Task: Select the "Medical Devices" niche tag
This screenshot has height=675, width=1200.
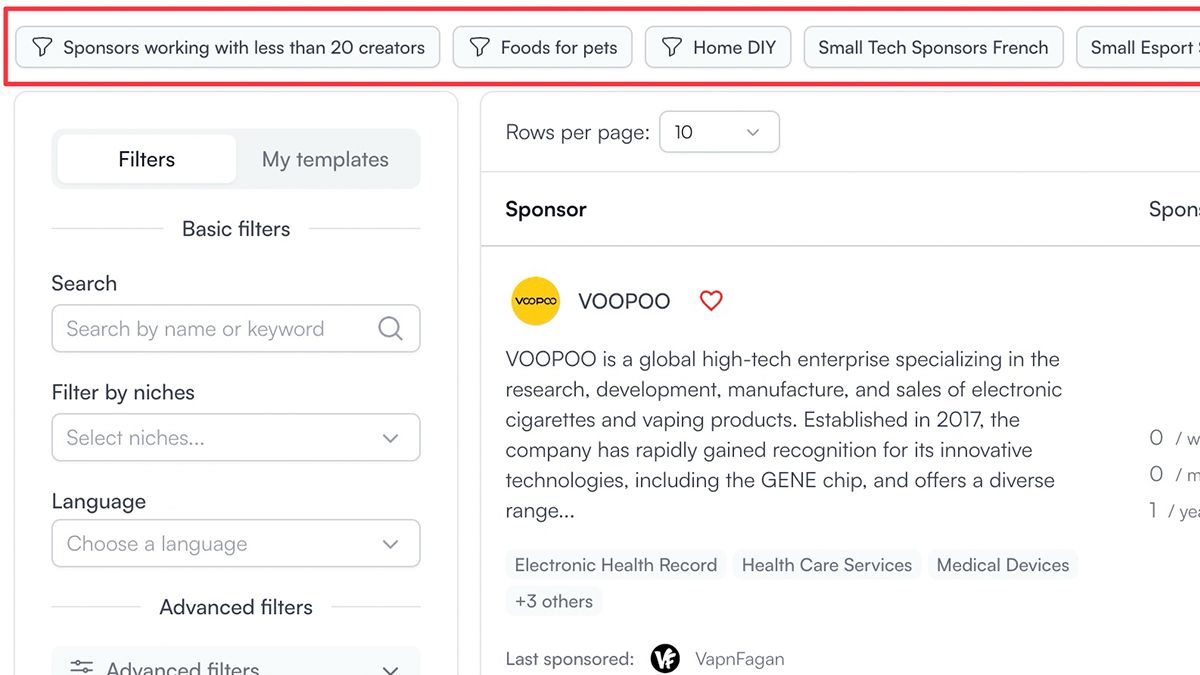Action: 1002,564
